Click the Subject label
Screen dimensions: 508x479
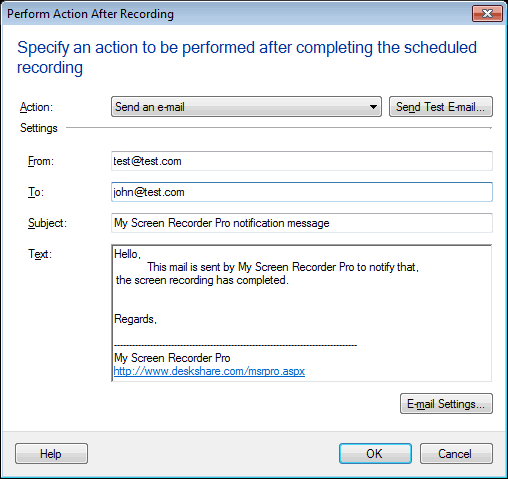47,223
